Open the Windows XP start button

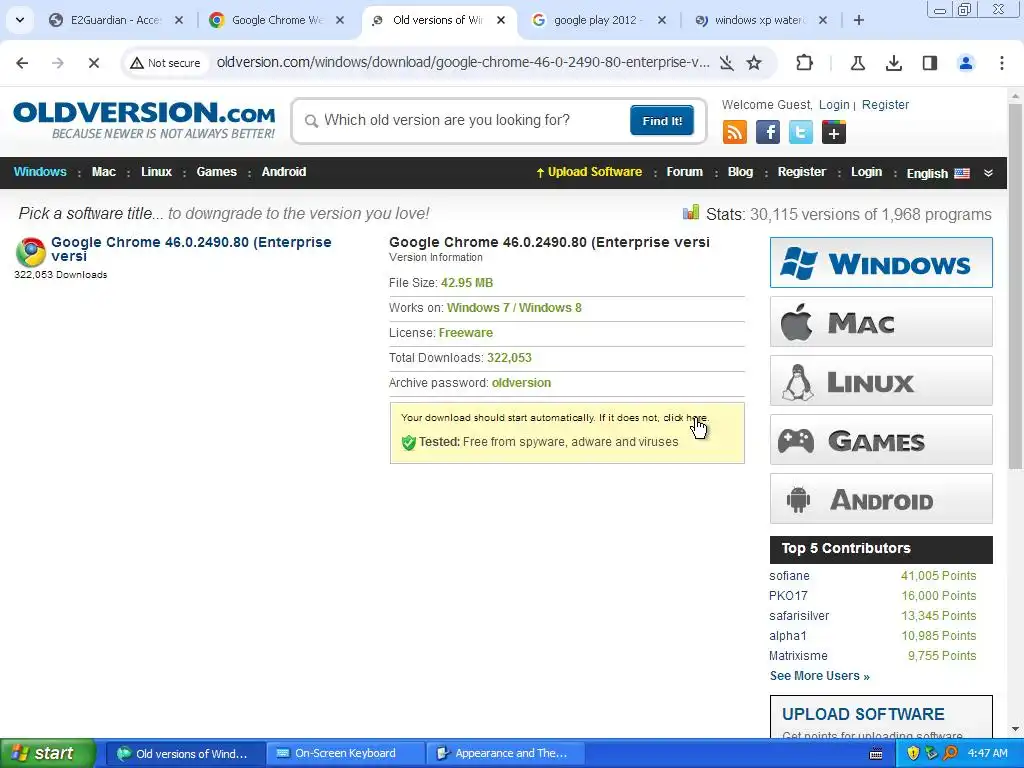pos(47,754)
